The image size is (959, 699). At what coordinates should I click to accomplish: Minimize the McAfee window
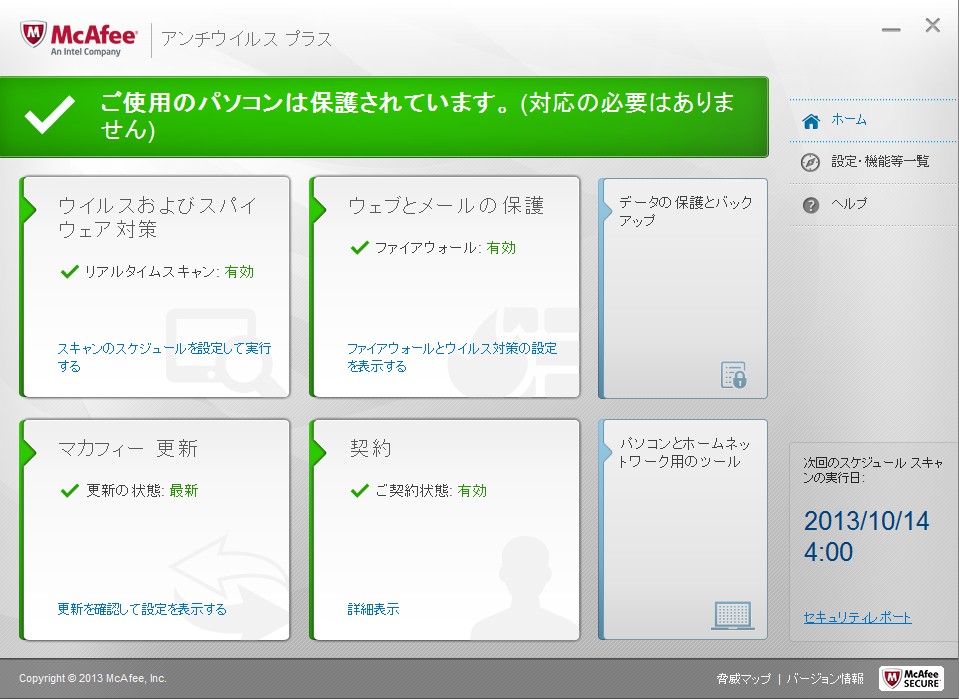click(x=891, y=29)
